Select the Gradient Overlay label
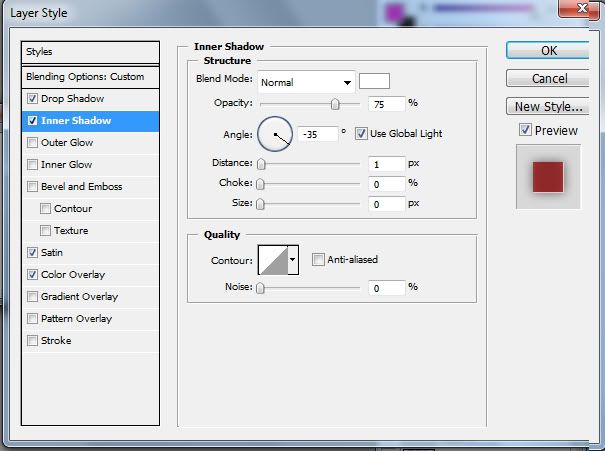Viewport: 605px width, 451px height. tap(79, 297)
